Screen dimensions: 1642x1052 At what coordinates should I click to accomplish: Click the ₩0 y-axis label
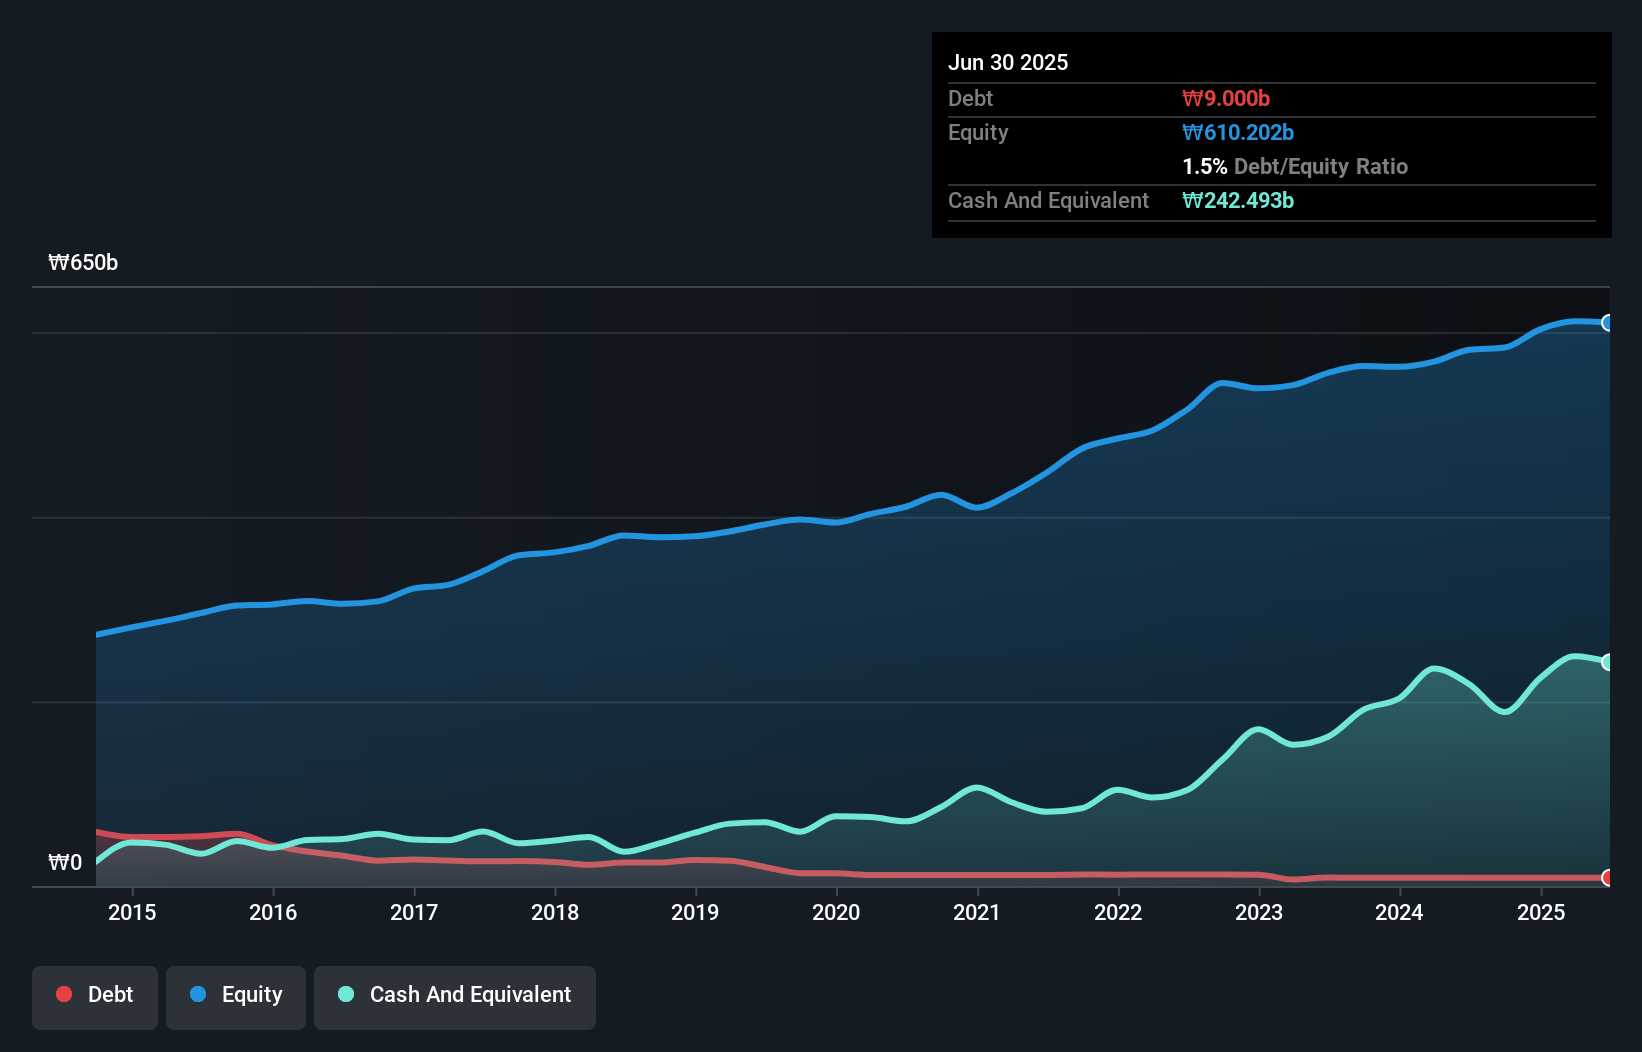[x=65, y=862]
